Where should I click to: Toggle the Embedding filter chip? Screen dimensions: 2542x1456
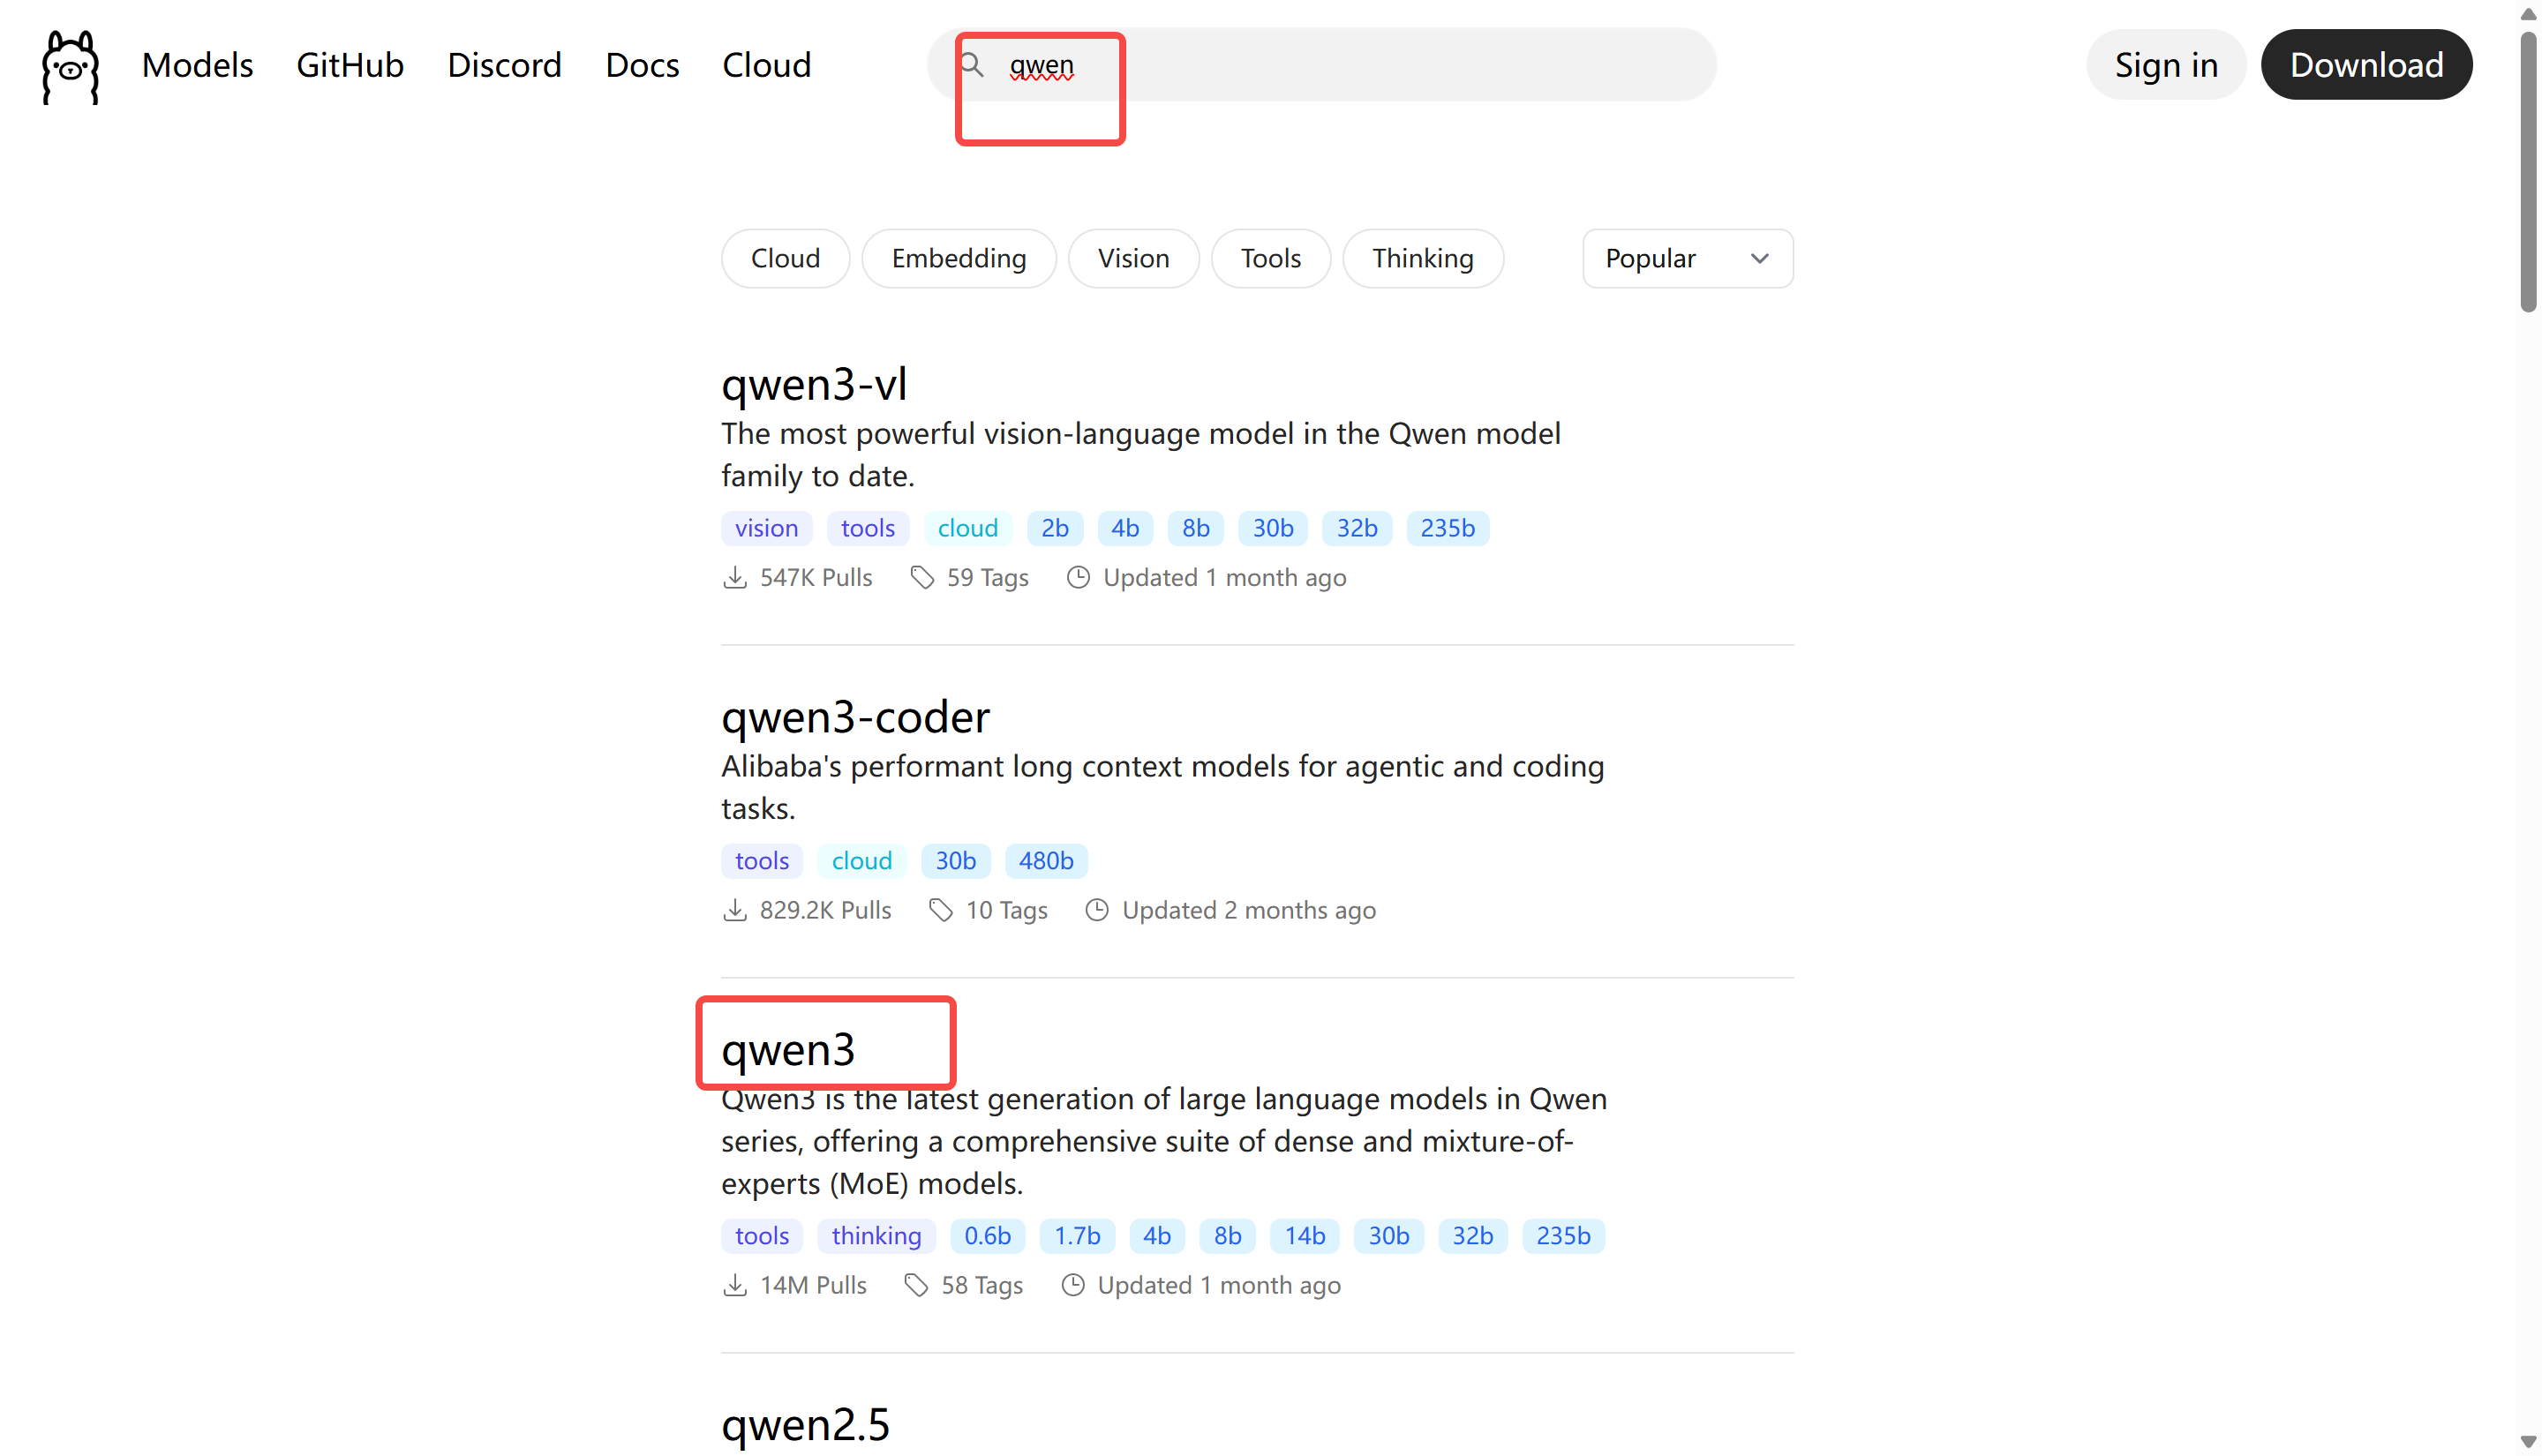958,258
